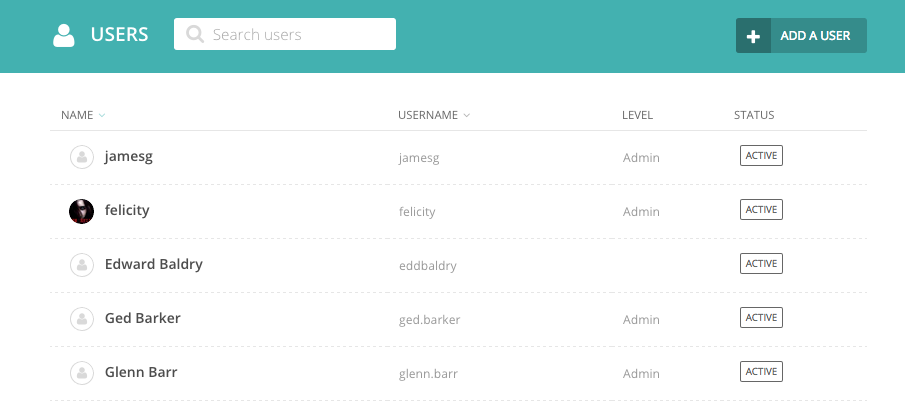The height and width of the screenshot is (414, 905).
Task: Toggle felicity's Active status badge
Action: coord(761,210)
